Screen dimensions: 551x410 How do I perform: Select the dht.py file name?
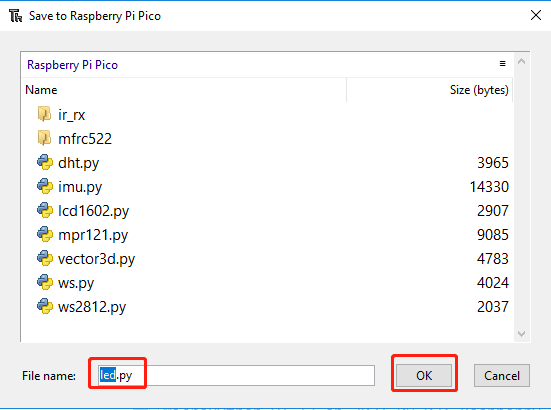pyautogui.click(x=78, y=163)
